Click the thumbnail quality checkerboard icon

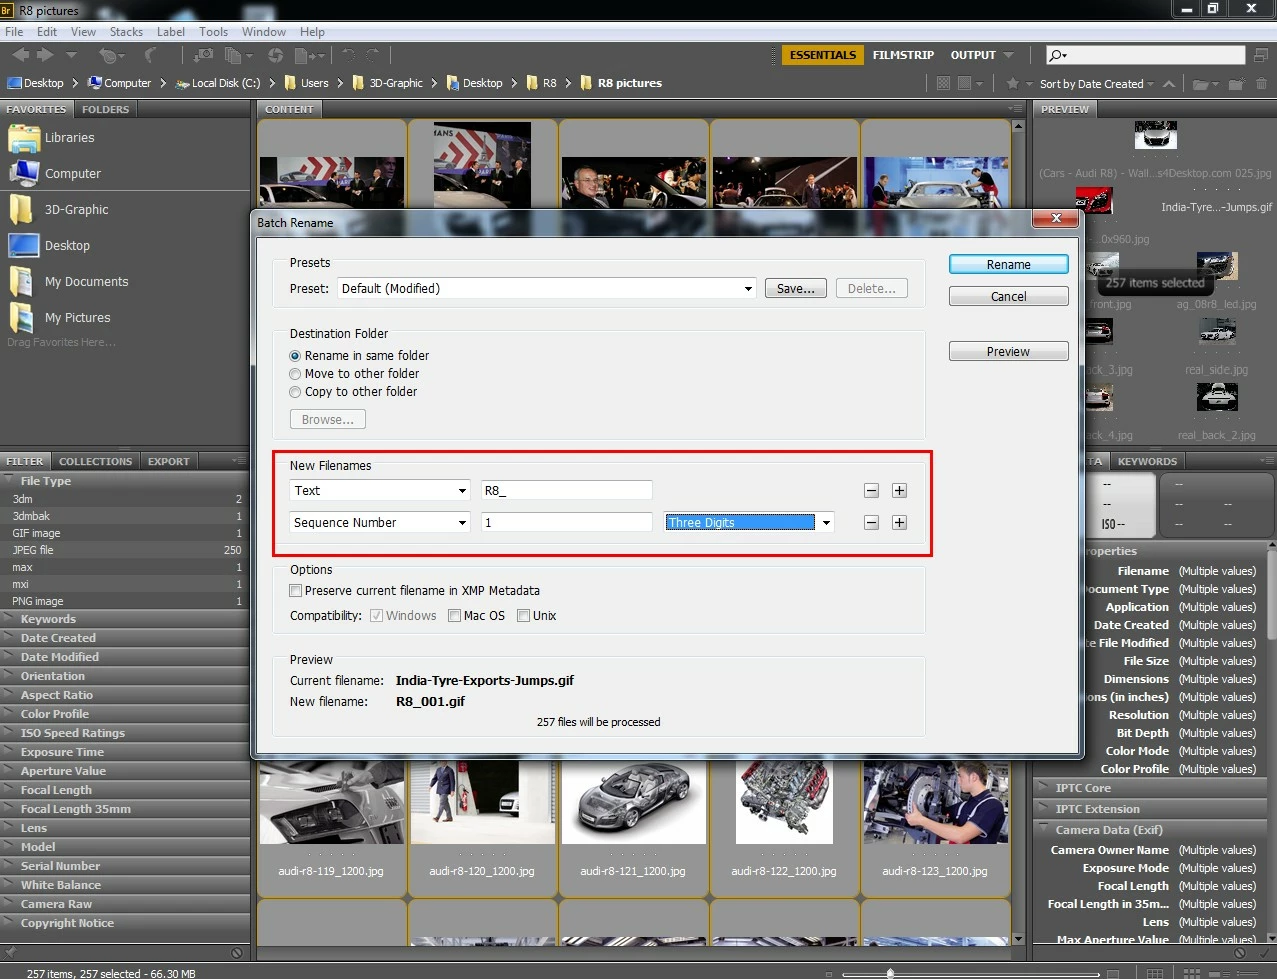click(943, 83)
